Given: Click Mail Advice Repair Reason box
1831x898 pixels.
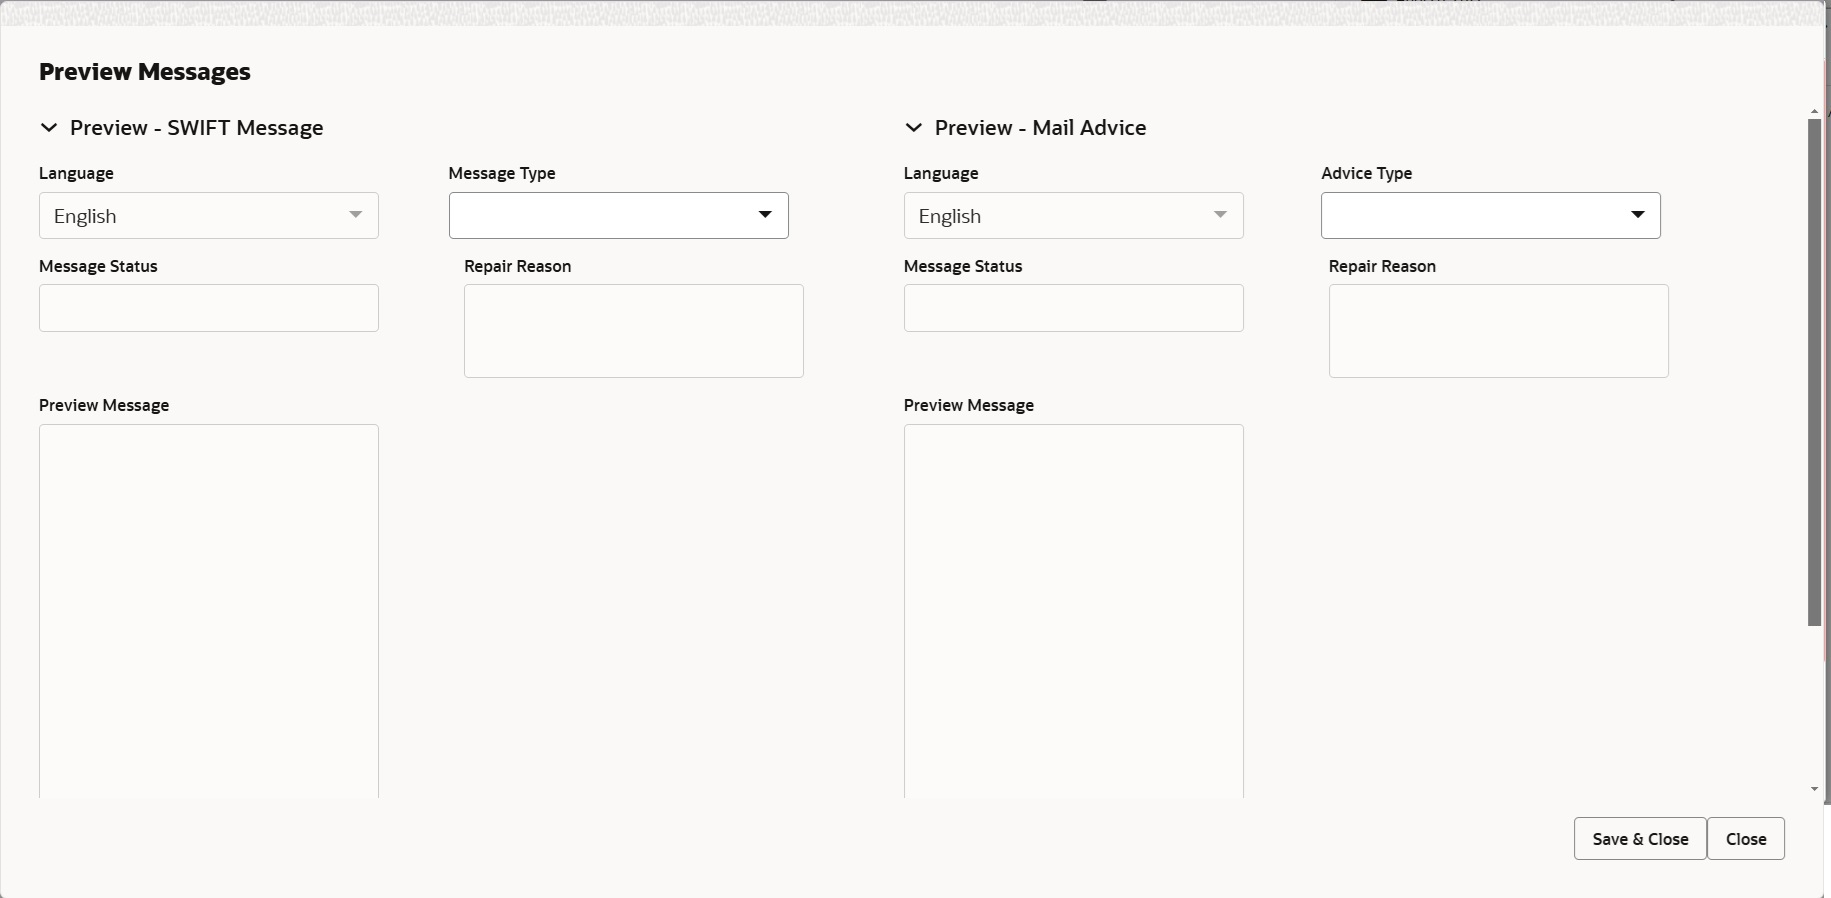Looking at the screenshot, I should tap(1499, 331).
